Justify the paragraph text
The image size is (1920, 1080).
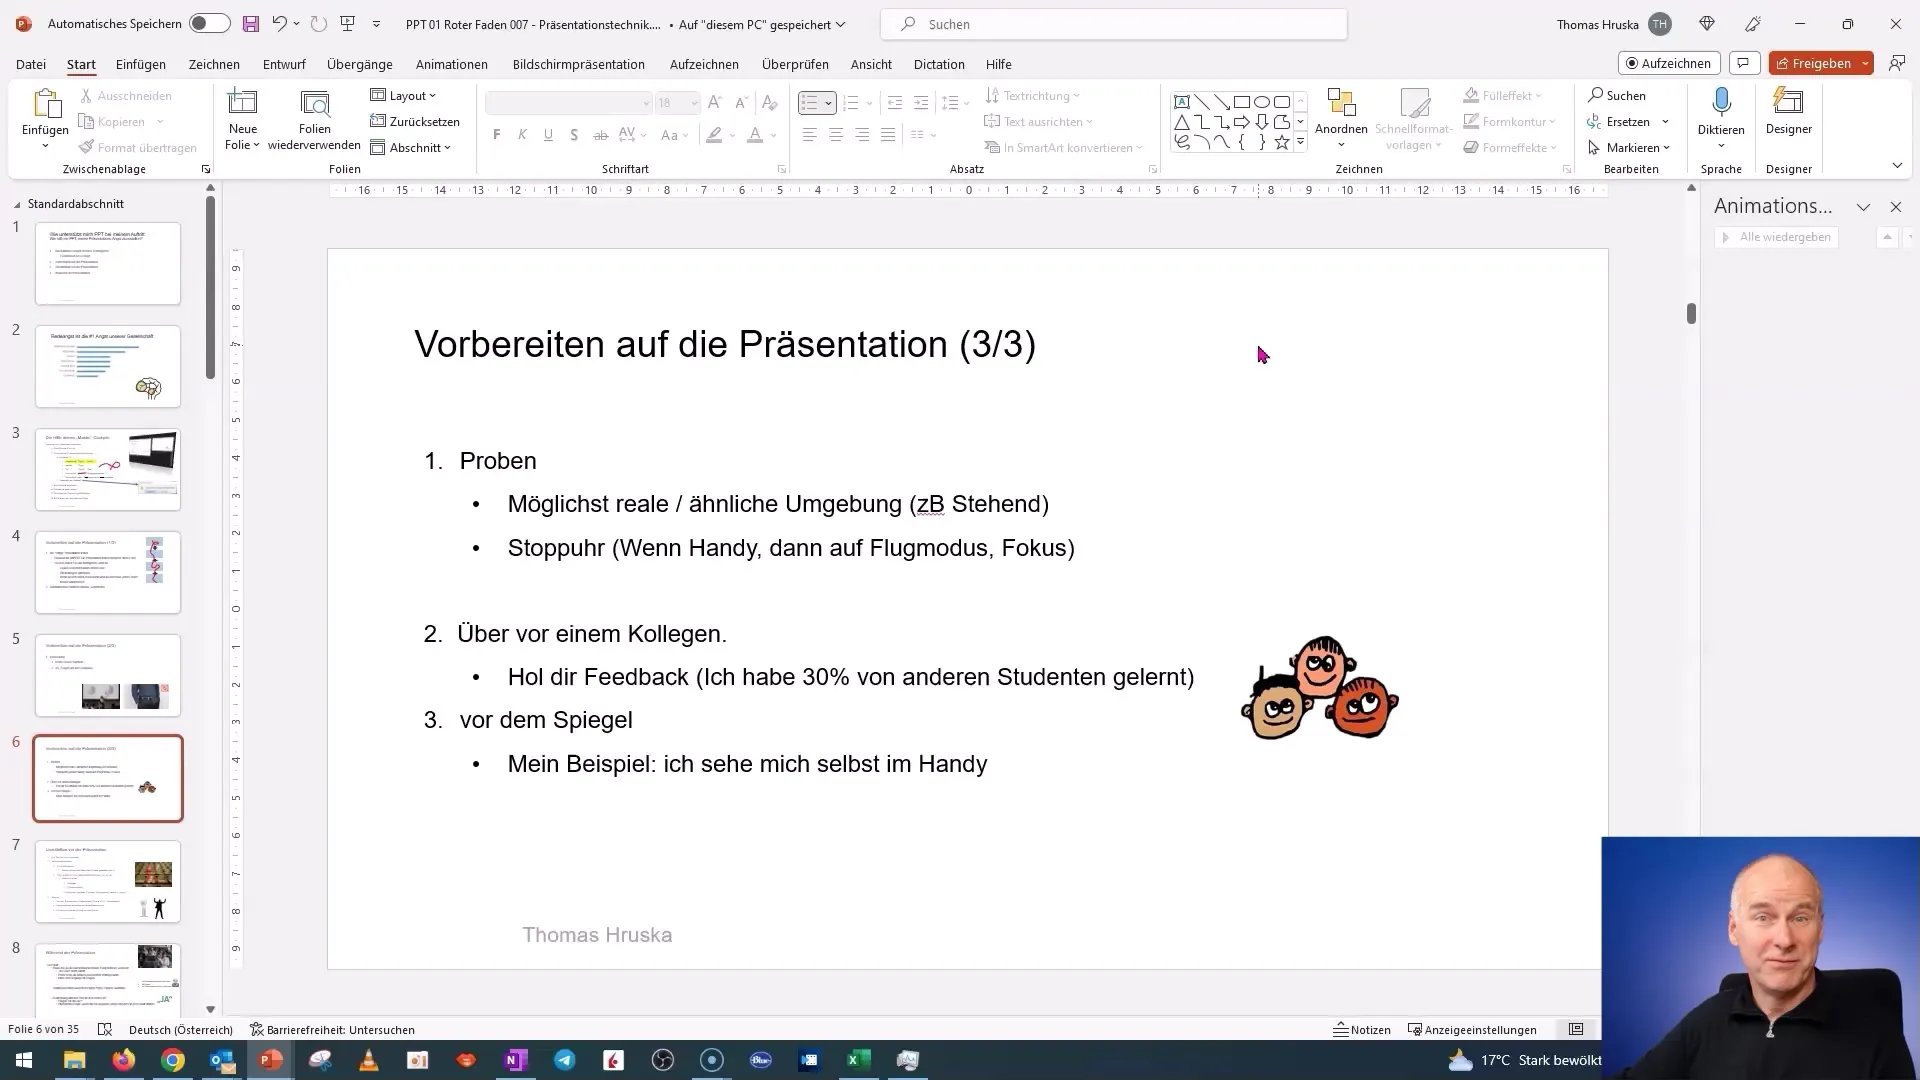[x=888, y=135]
